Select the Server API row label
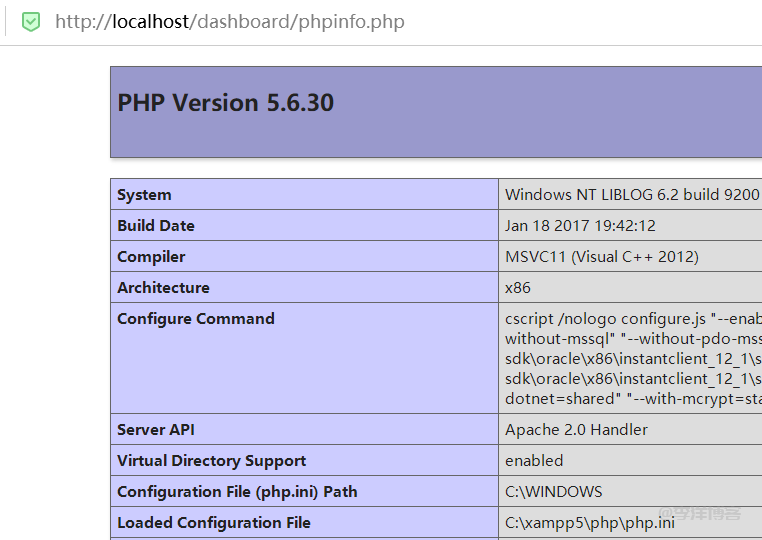This screenshot has height=540, width=762. pos(156,430)
